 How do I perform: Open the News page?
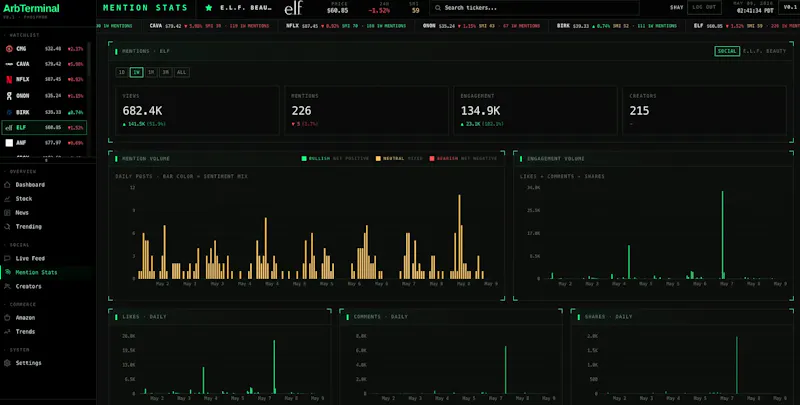tap(22, 213)
